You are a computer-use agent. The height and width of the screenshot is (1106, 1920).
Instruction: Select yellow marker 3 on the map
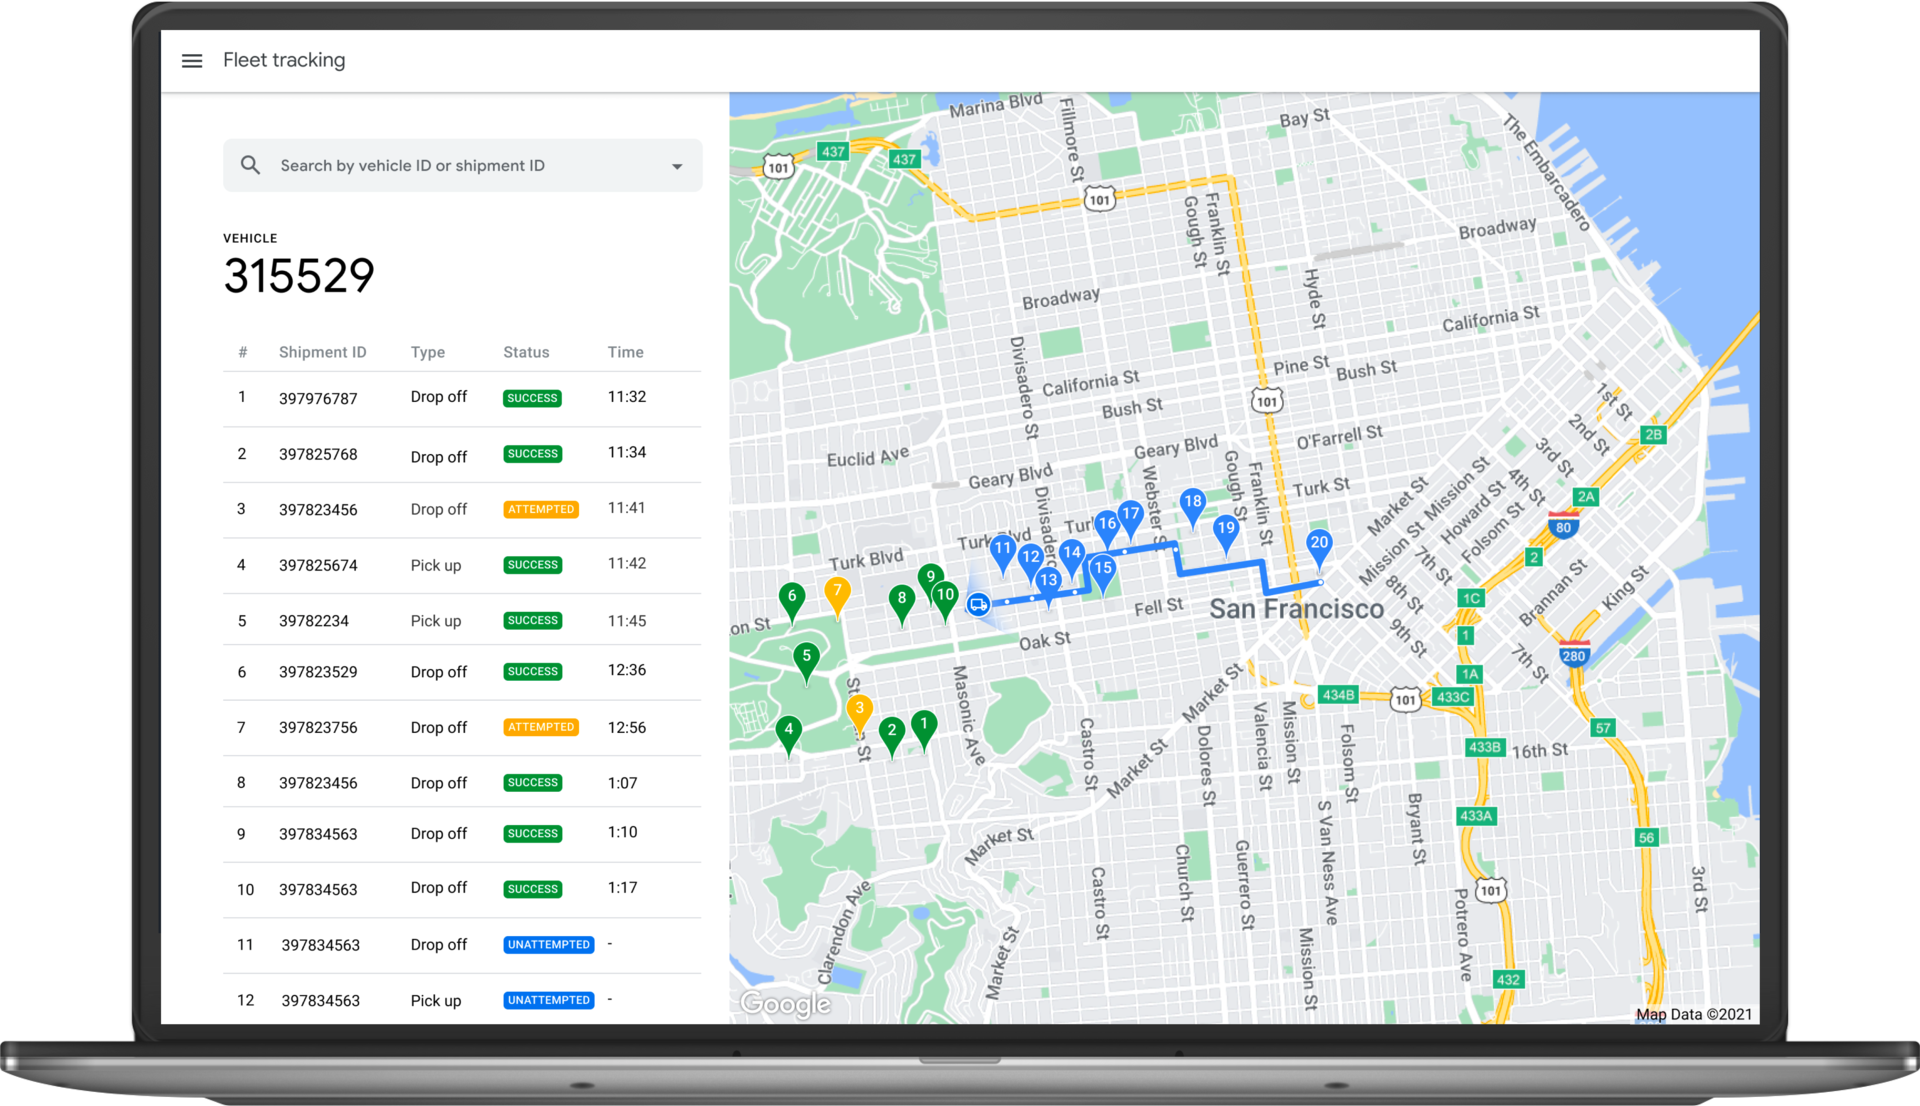[858, 707]
